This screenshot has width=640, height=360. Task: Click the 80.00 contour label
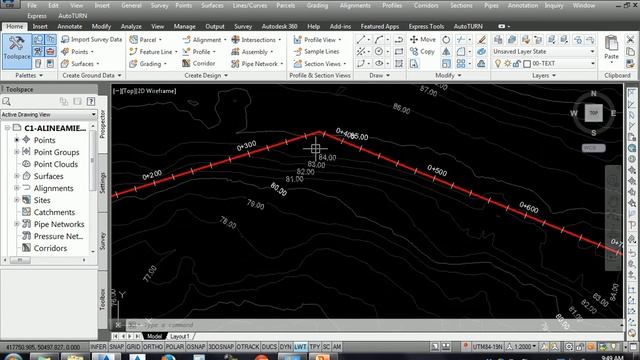278,189
